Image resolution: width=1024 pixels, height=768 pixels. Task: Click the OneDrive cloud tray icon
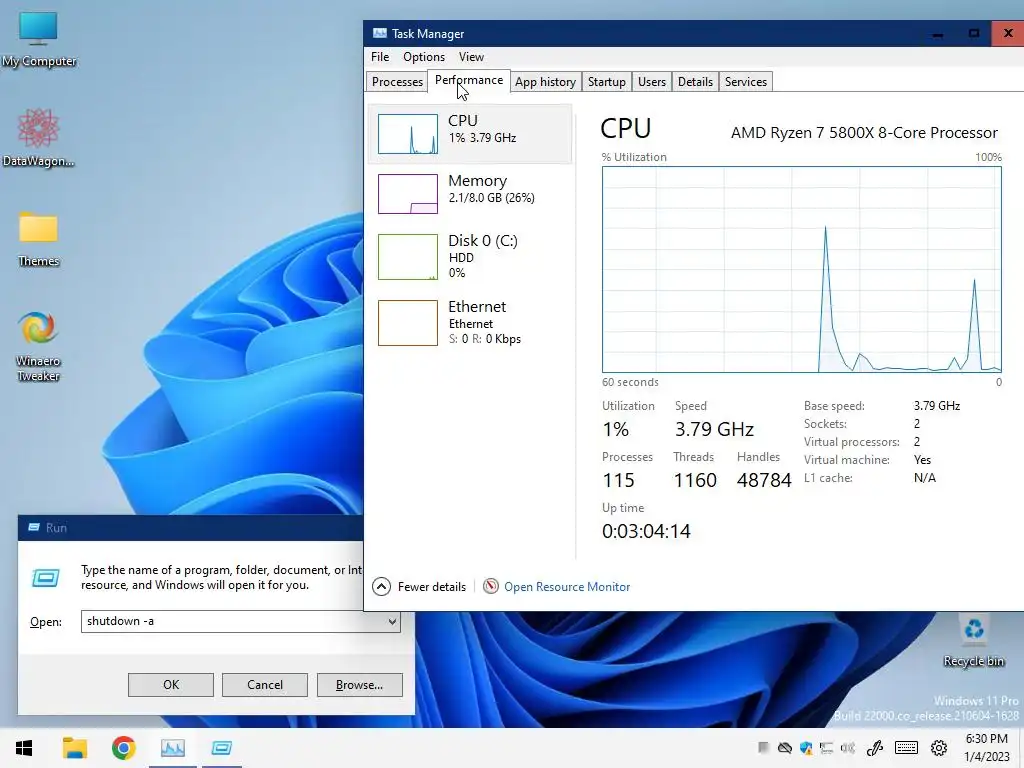click(x=785, y=748)
